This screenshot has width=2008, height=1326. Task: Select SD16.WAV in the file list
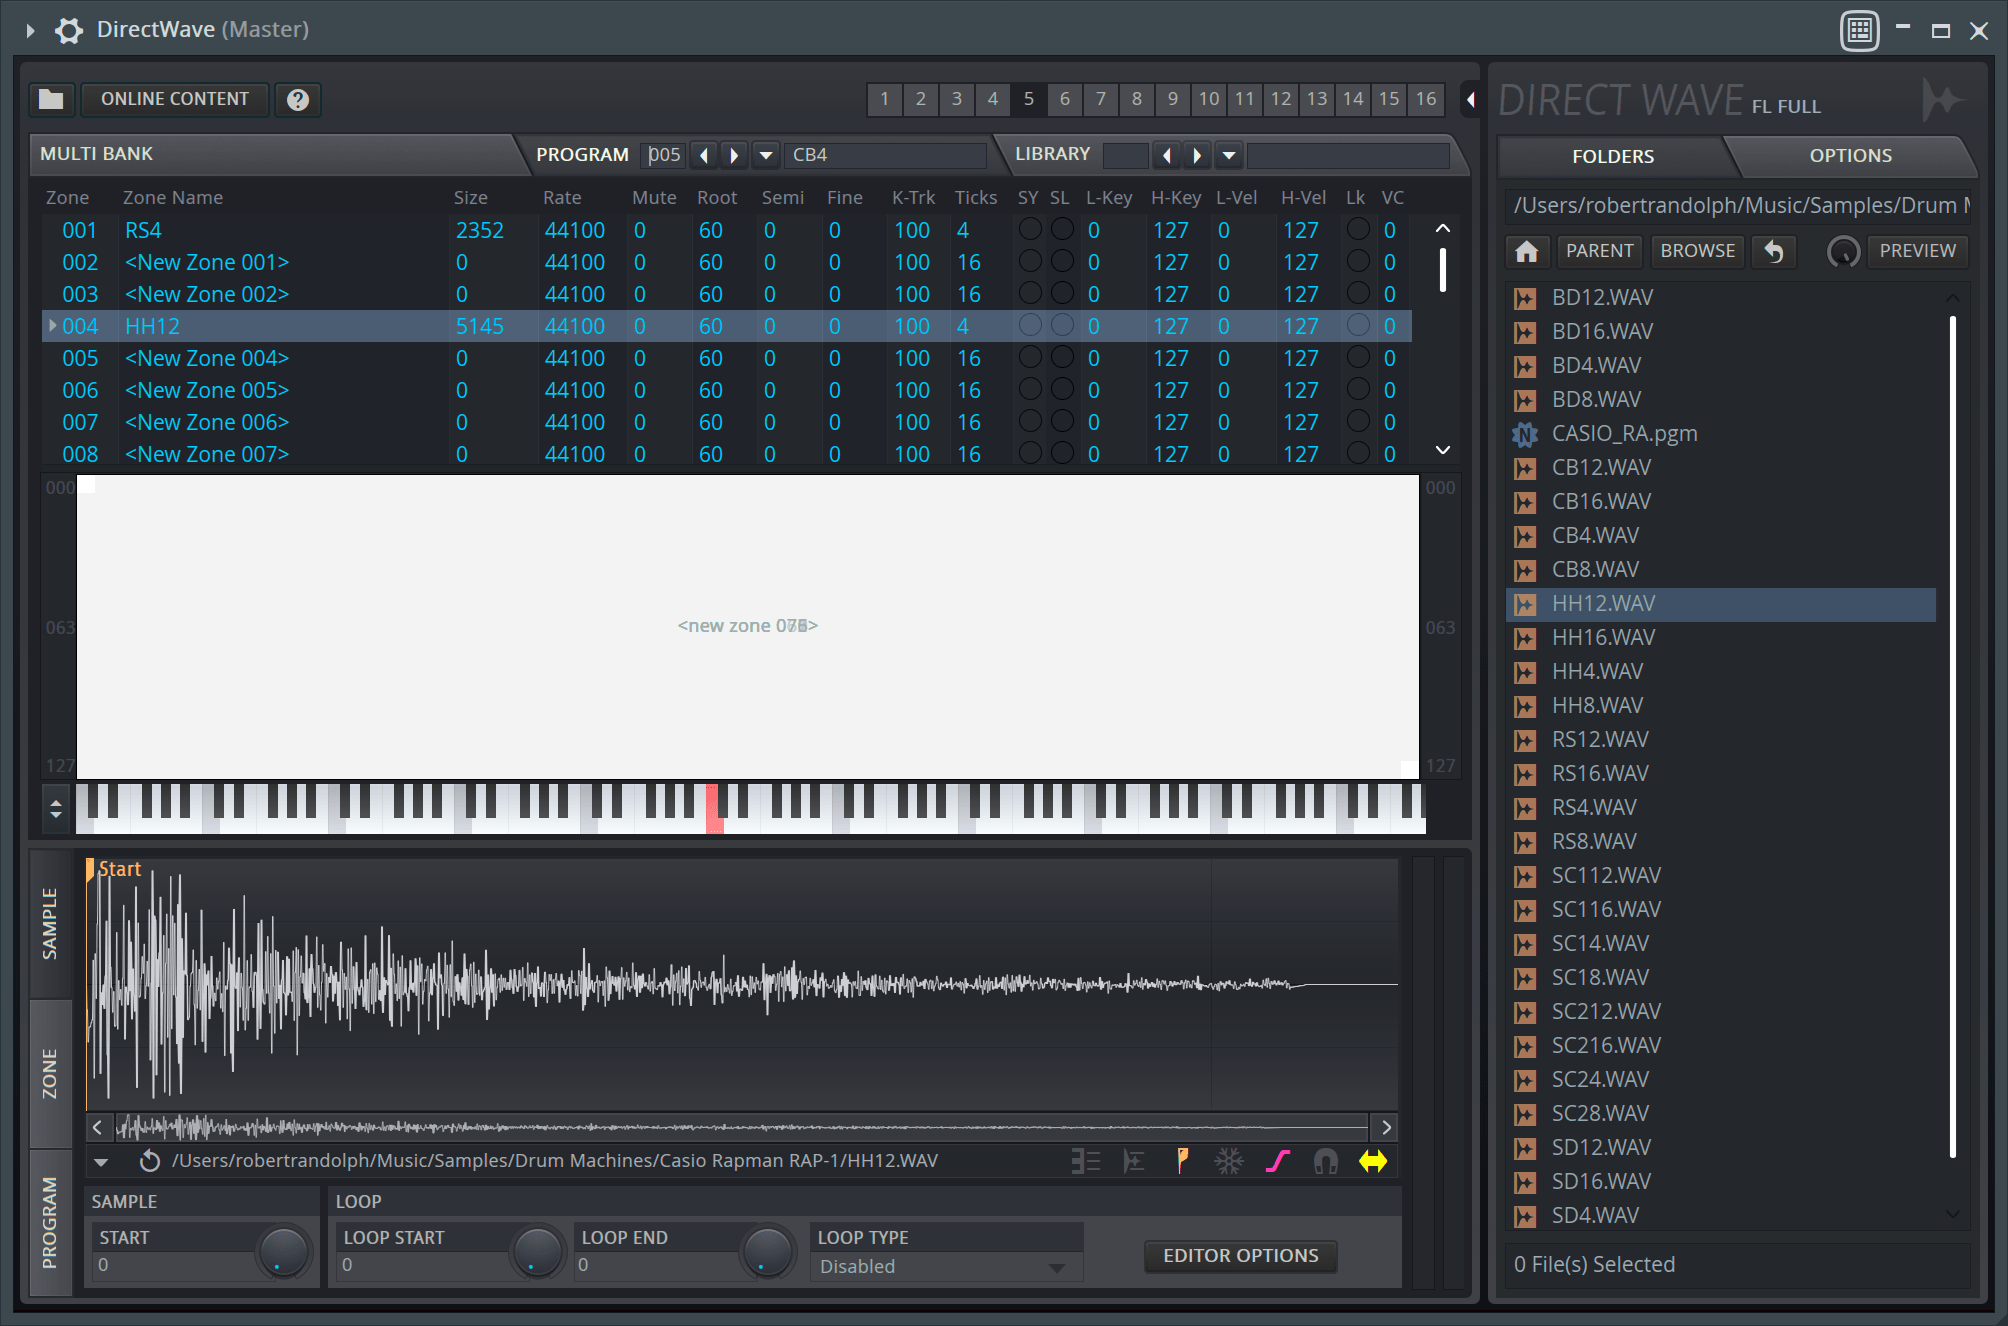pyautogui.click(x=1600, y=1181)
